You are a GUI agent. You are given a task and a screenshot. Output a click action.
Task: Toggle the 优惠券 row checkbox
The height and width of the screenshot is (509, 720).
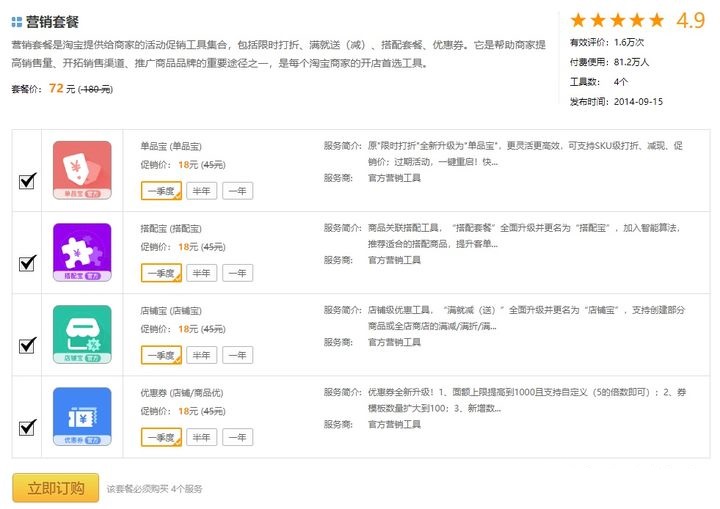(27, 427)
